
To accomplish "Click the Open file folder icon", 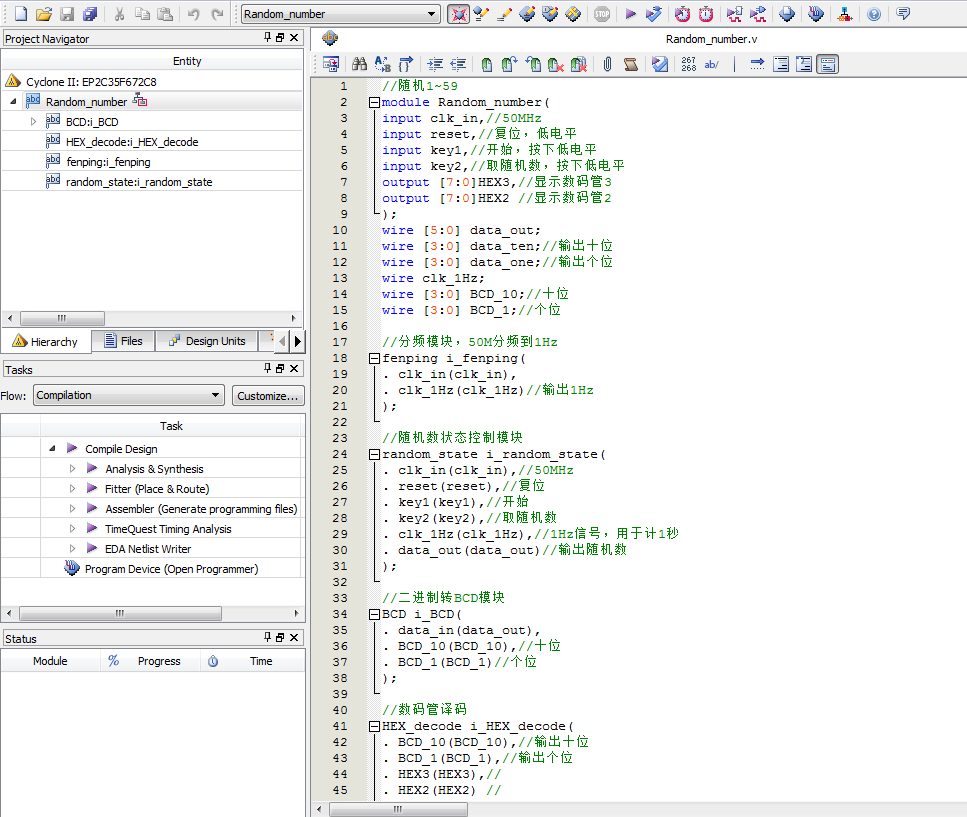I will point(43,14).
